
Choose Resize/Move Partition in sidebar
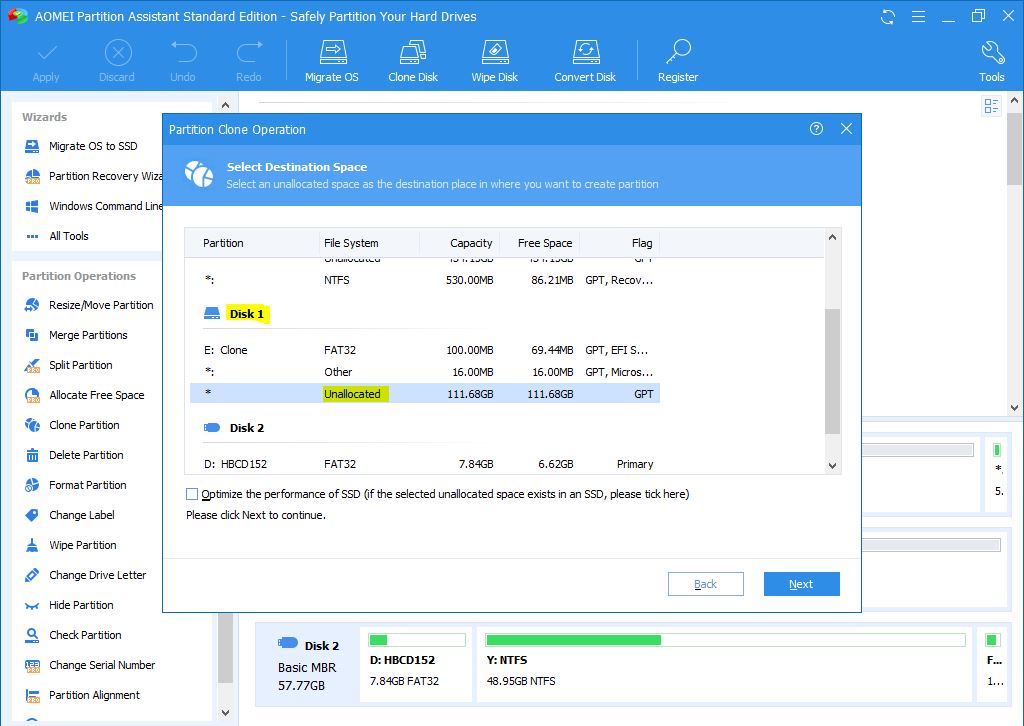pyautogui.click(x=101, y=305)
